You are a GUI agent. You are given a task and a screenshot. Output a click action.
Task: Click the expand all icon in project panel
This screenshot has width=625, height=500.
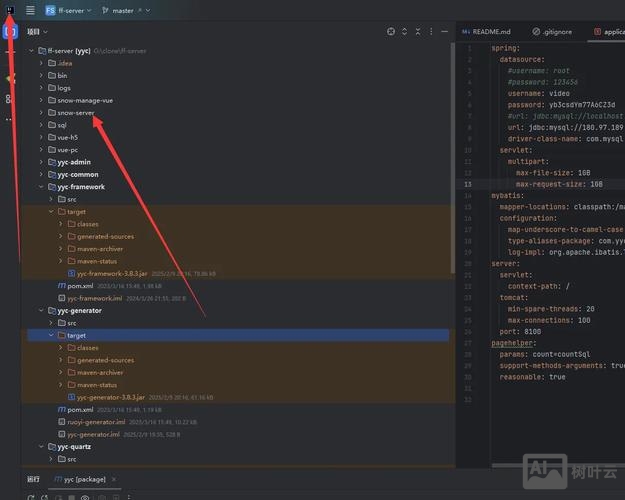(x=406, y=32)
